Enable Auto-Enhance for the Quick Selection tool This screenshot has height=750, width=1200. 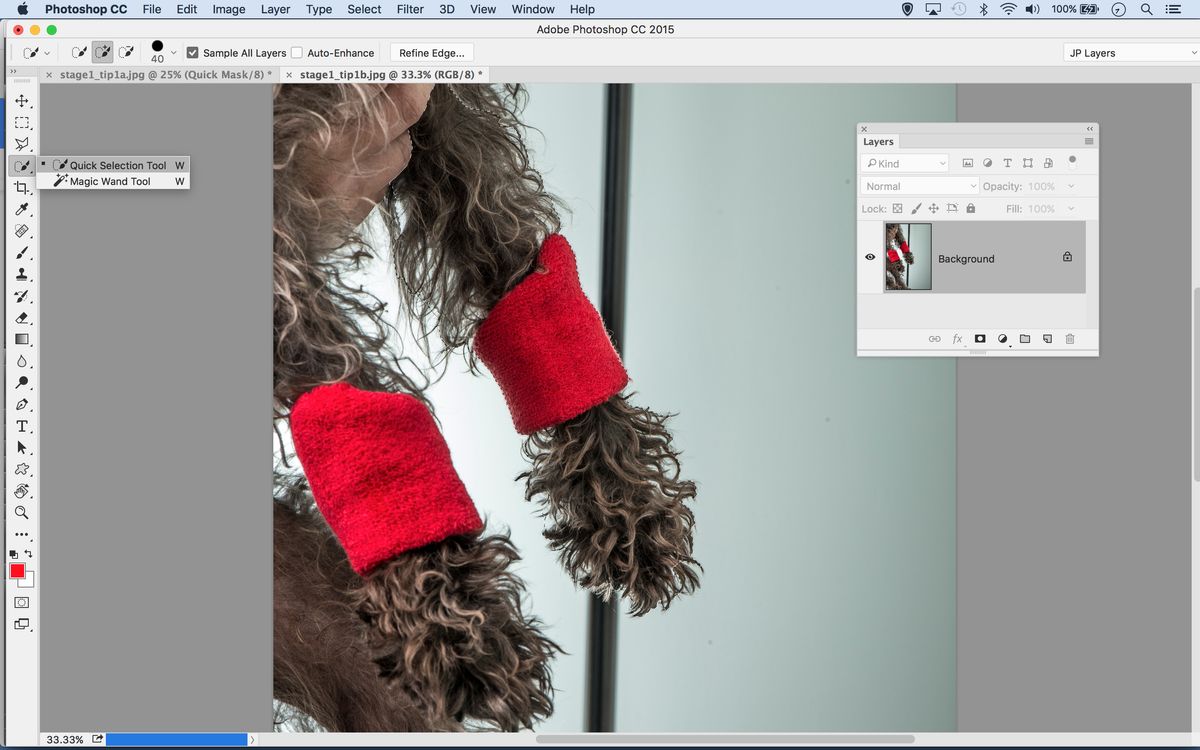click(x=296, y=52)
